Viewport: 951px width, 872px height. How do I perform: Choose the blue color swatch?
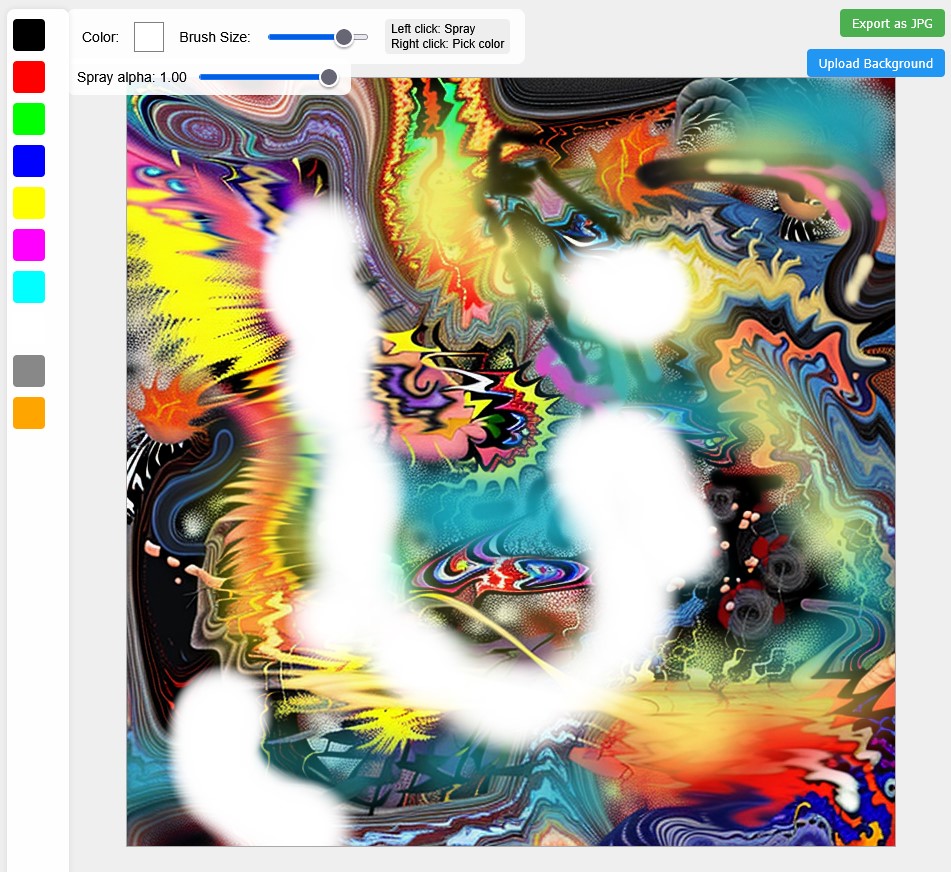29,161
